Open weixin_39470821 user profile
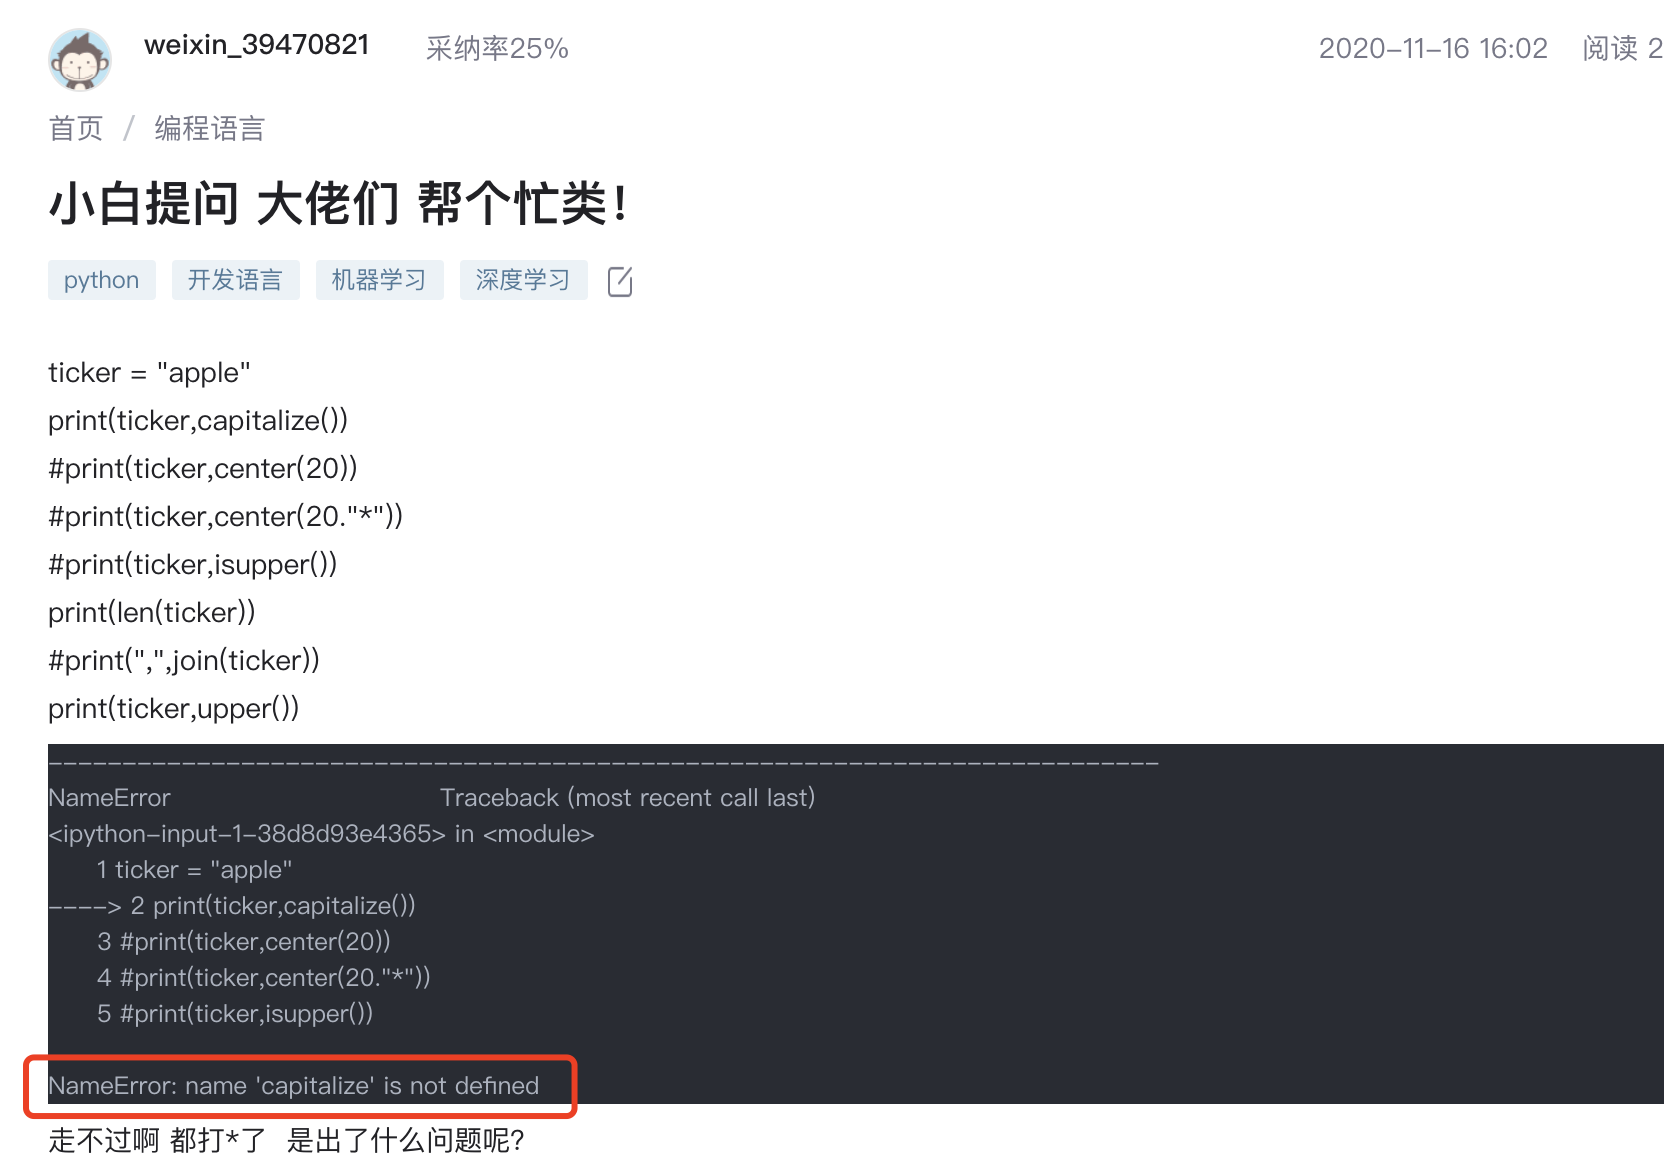Screen dimensions: 1678x1174 (x=257, y=45)
